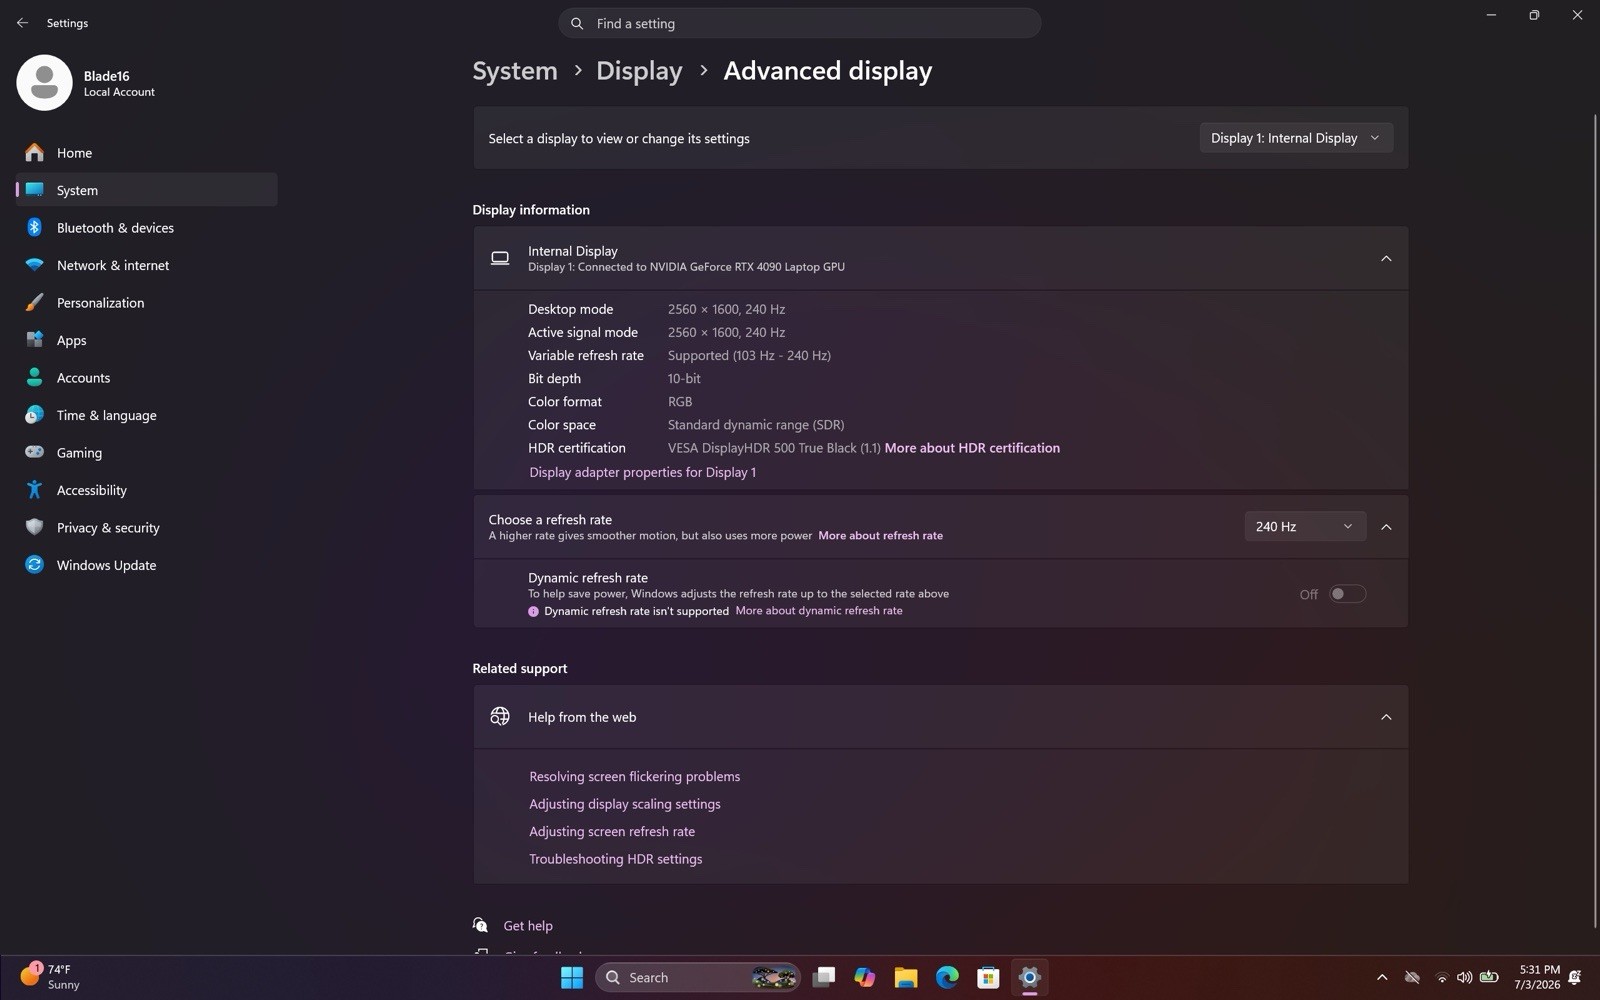This screenshot has height=1000, width=1600.
Task: Click the battery charging tray icon
Action: (x=1489, y=977)
